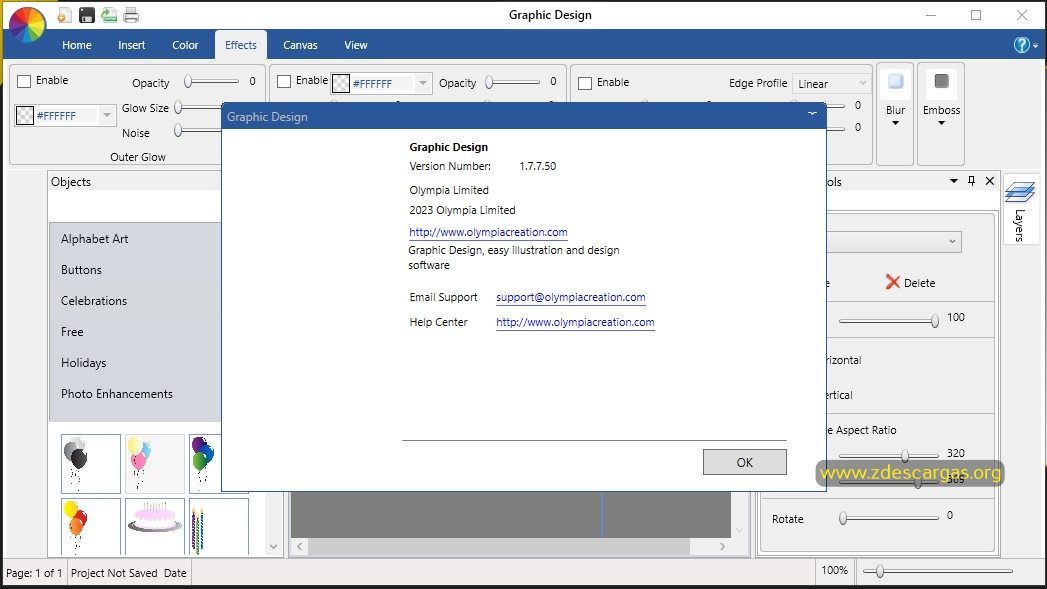
Task: Tick the Enable checkbox beside second color box
Action: [284, 81]
